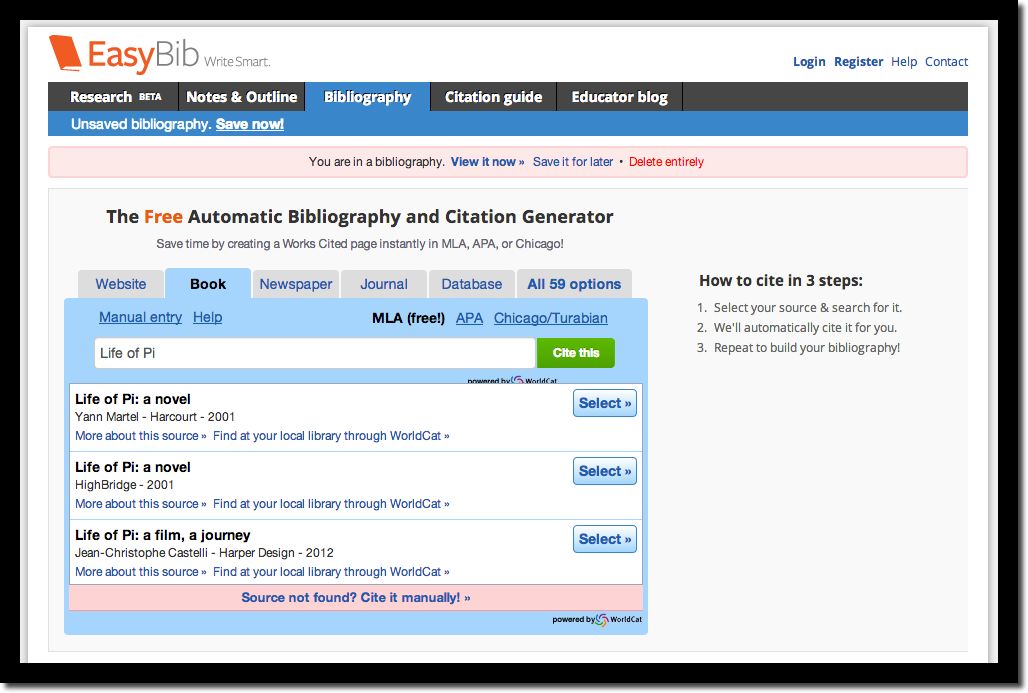Click step Select your source & search for it

tap(808, 307)
